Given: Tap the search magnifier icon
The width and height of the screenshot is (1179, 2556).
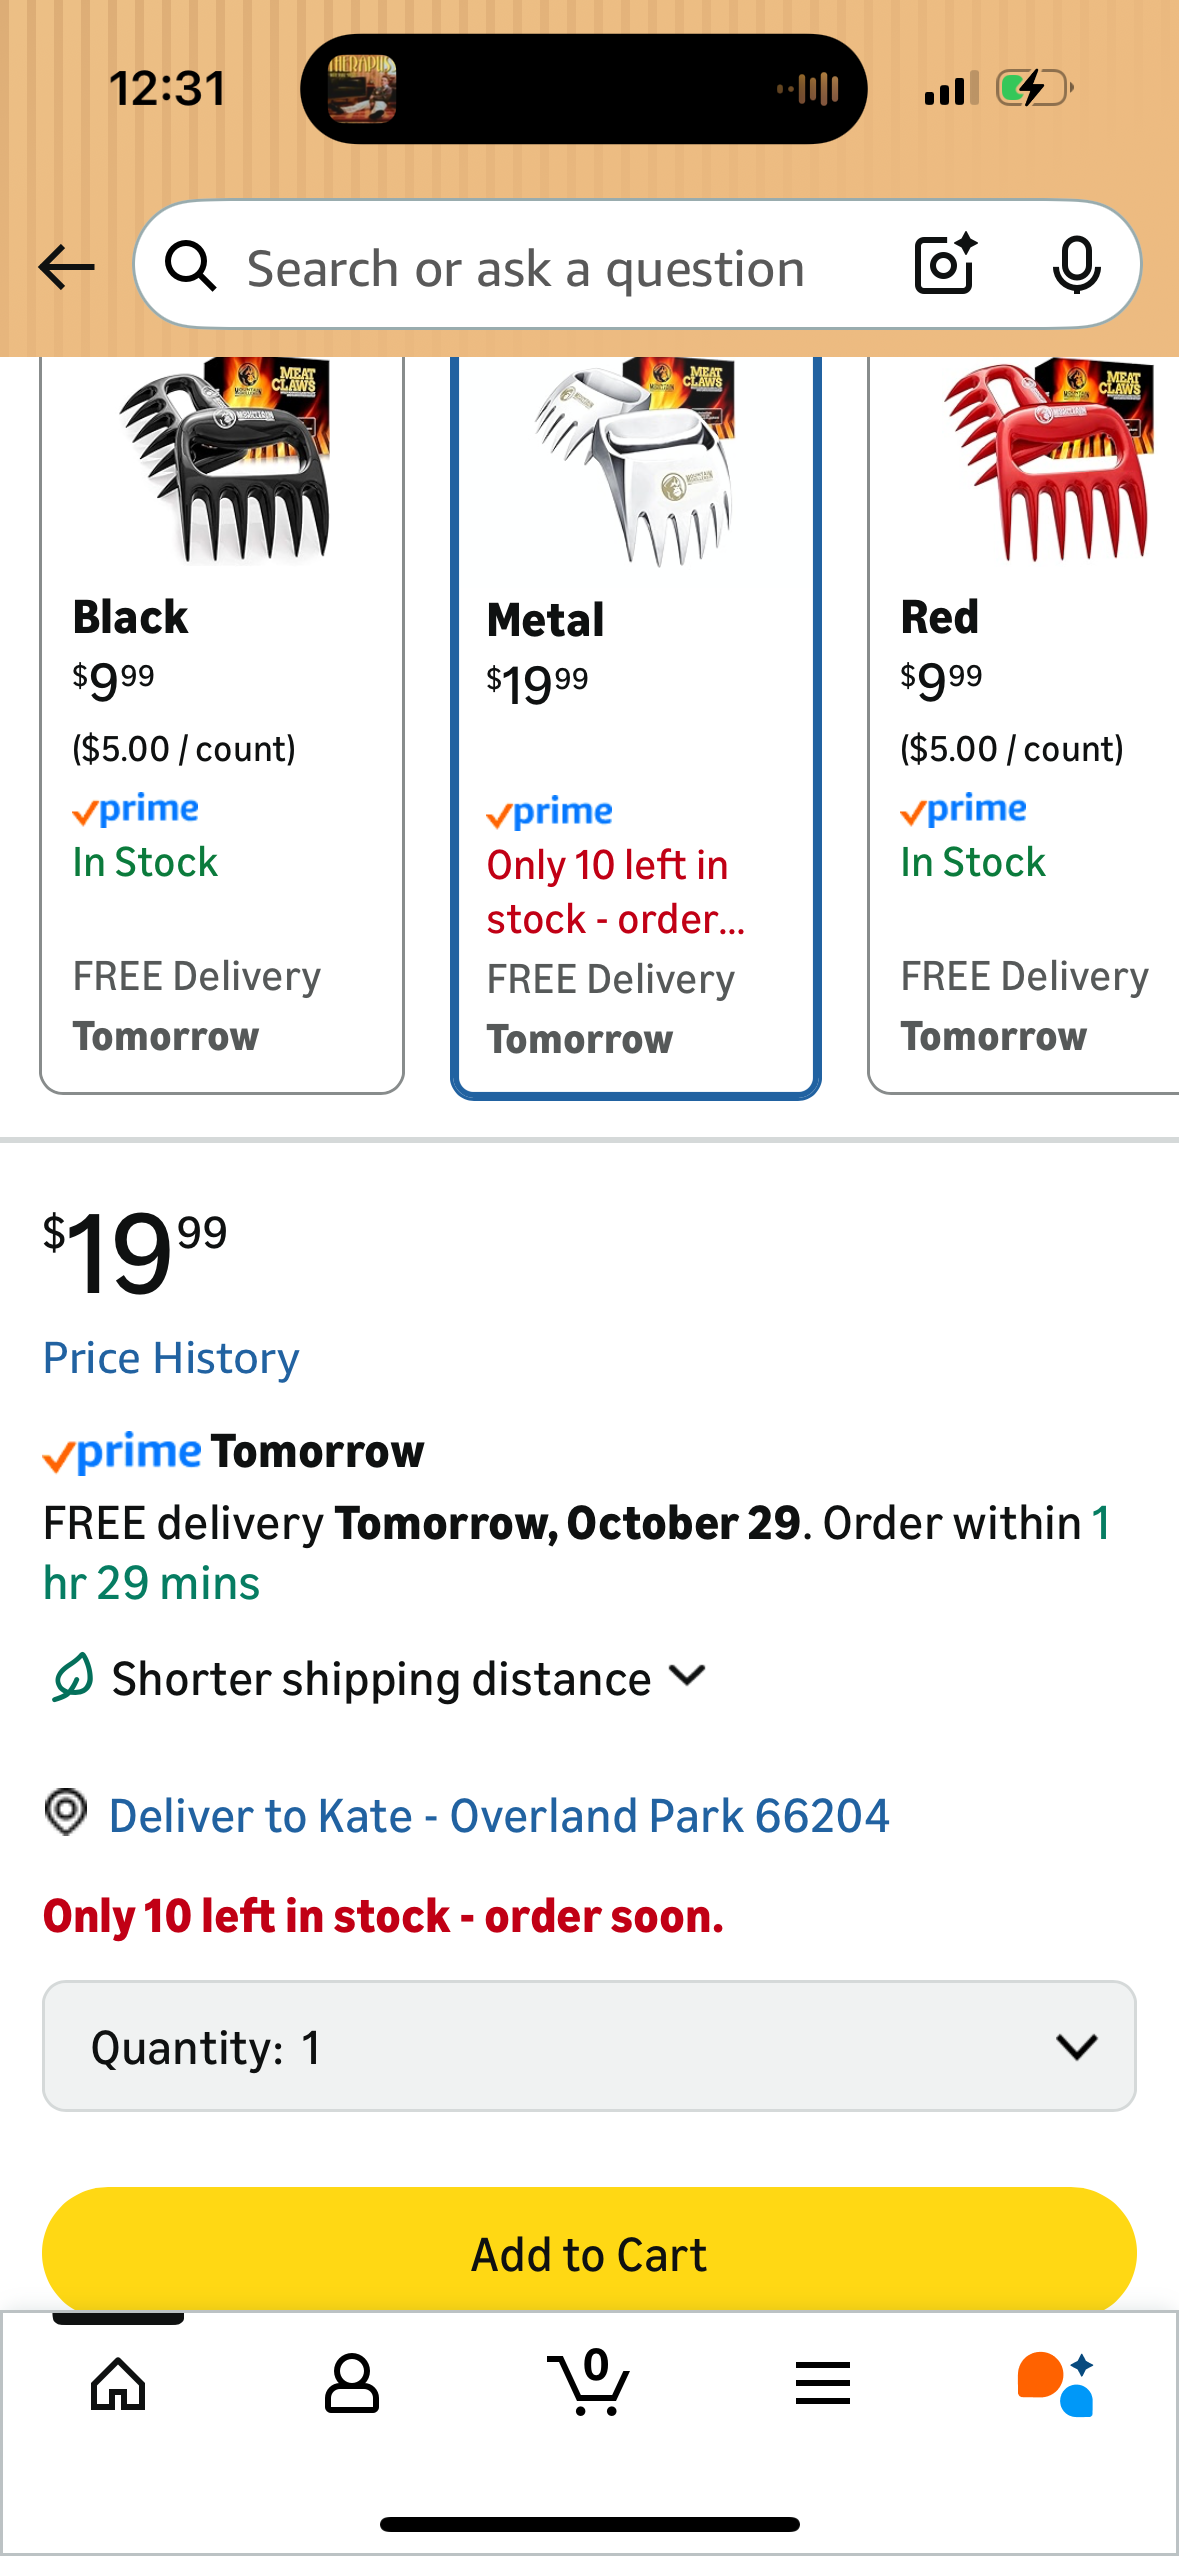Looking at the screenshot, I should point(190,267).
